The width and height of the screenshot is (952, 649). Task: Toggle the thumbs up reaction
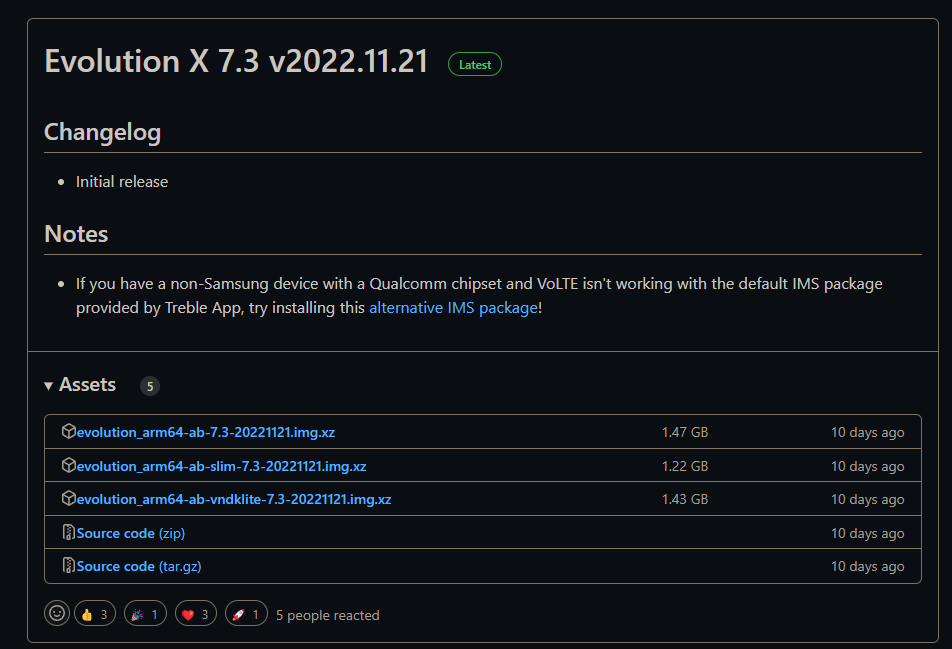[95, 614]
